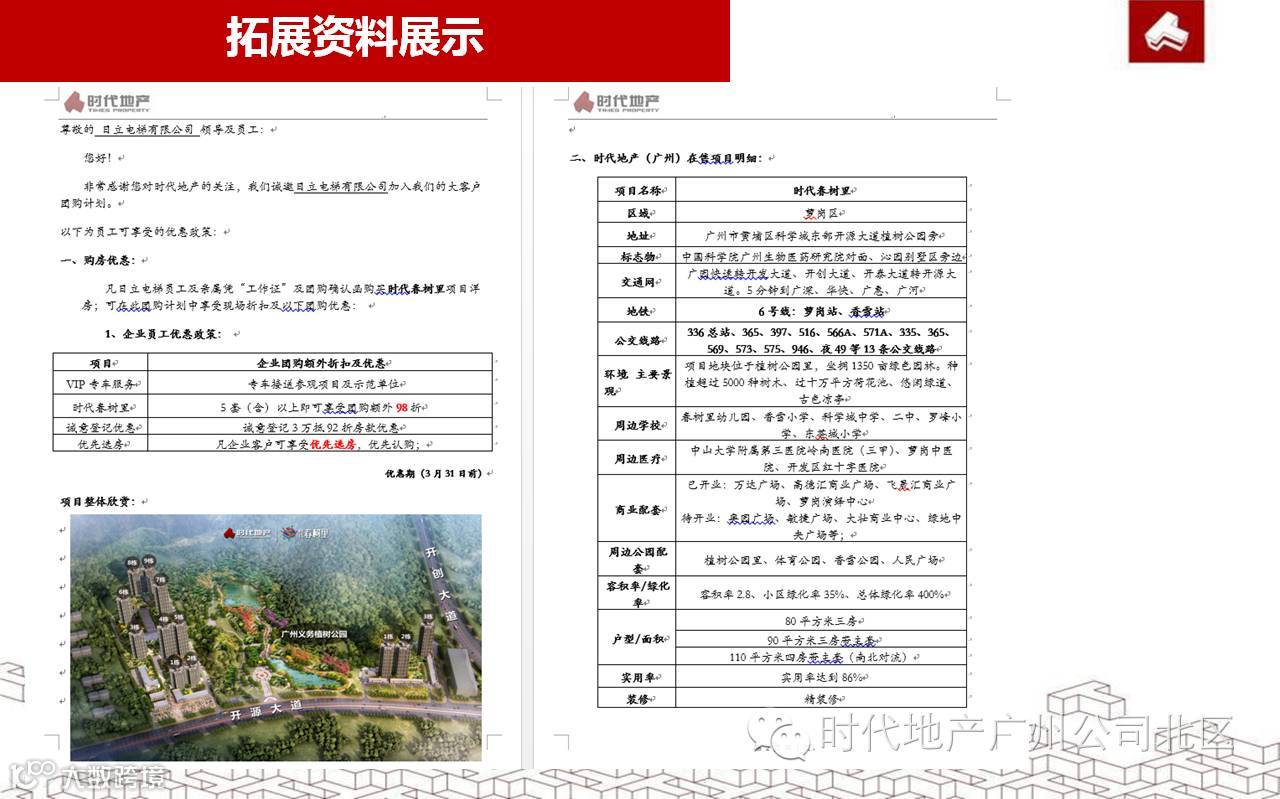Select the '实用率' label cell
Viewport: 1280px width, 799px height.
[637, 677]
